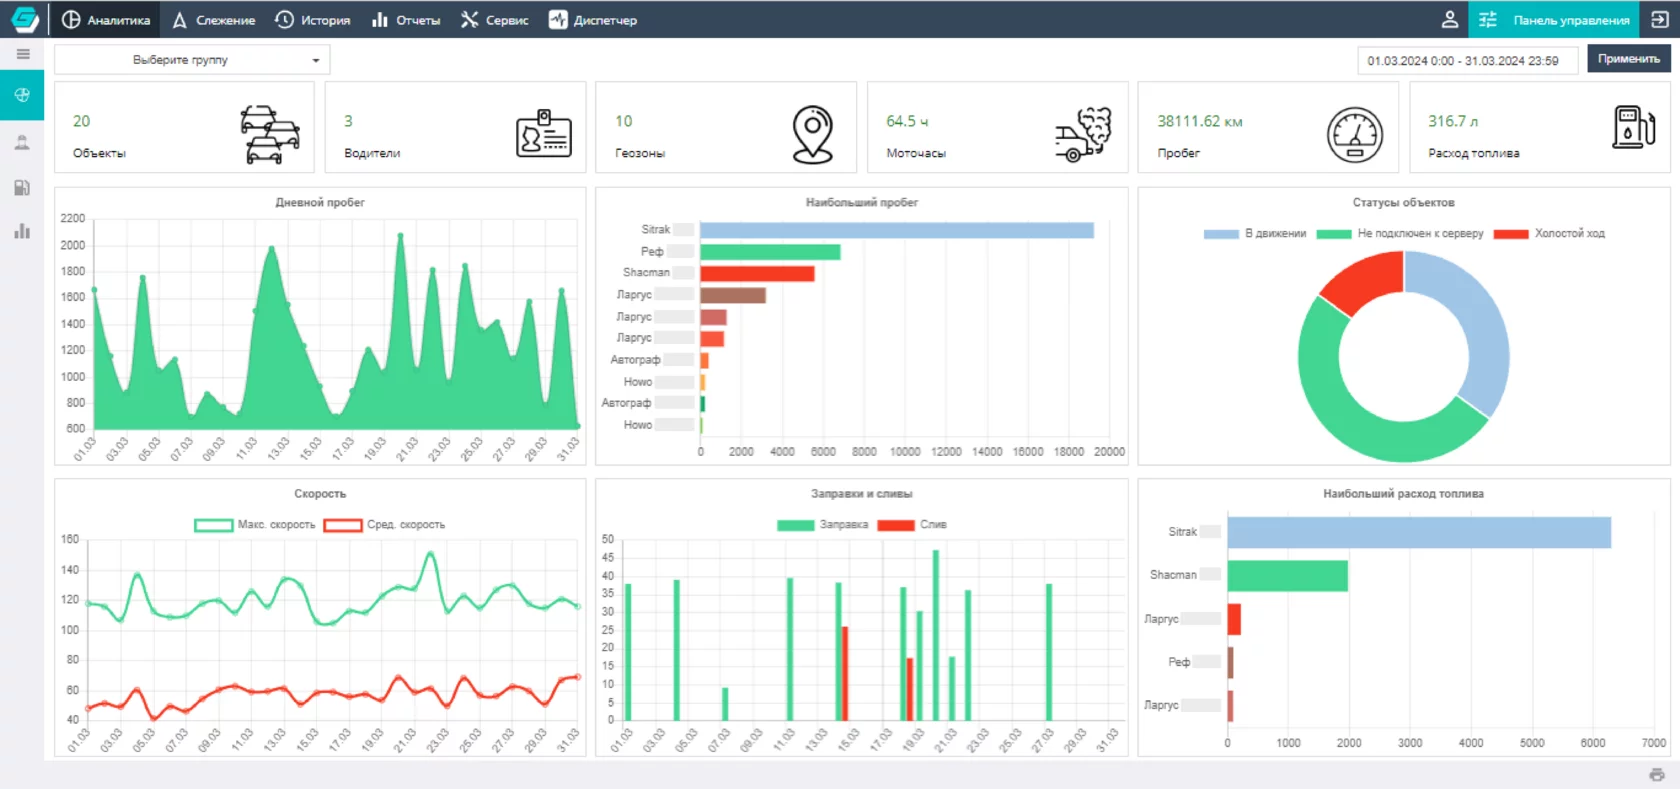Image resolution: width=1680 pixels, height=789 pixels.
Task: Open the 'Сервис' menu
Action: (x=495, y=20)
